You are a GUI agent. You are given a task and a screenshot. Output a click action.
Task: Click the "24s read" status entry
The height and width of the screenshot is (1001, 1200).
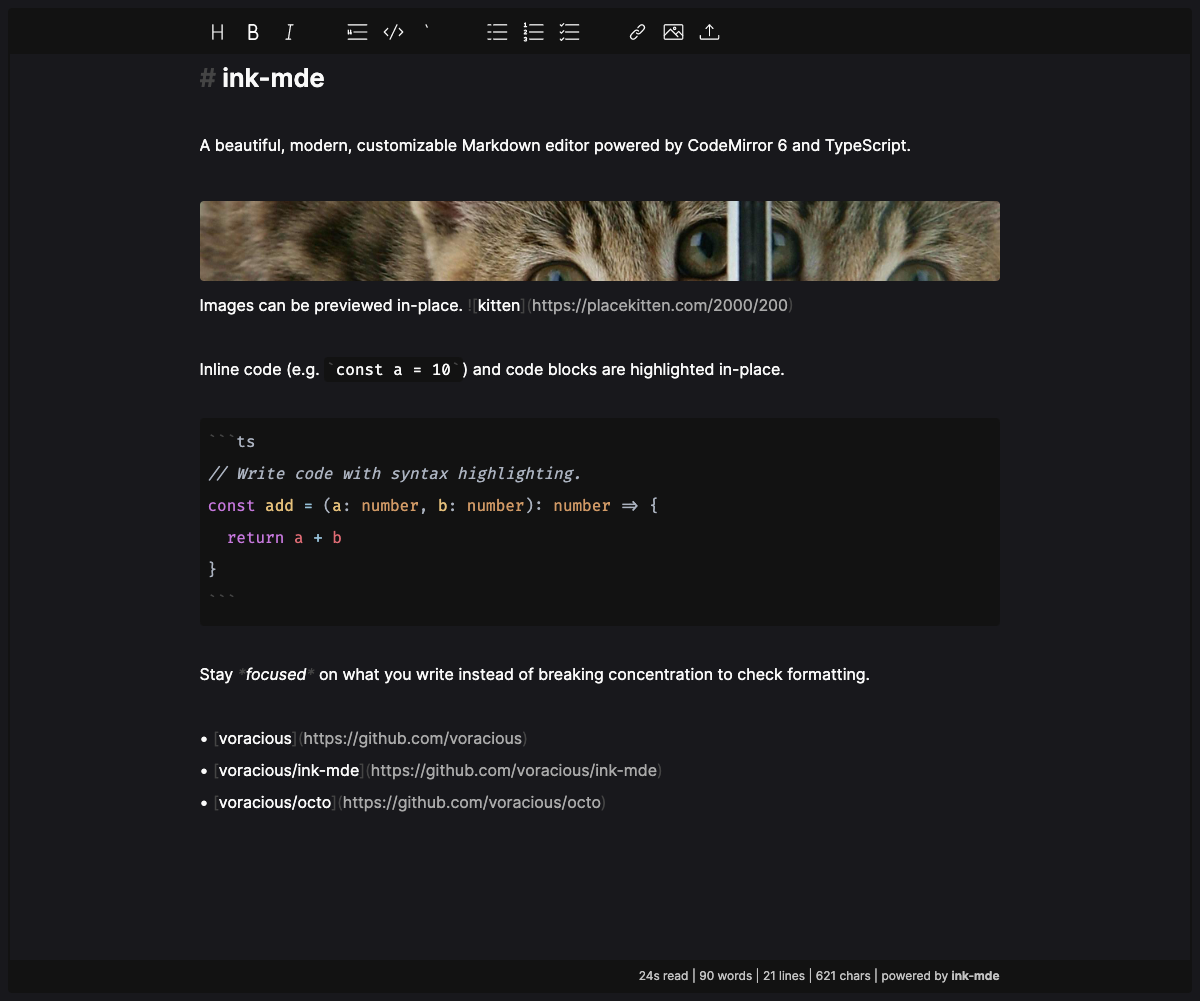[x=664, y=976]
